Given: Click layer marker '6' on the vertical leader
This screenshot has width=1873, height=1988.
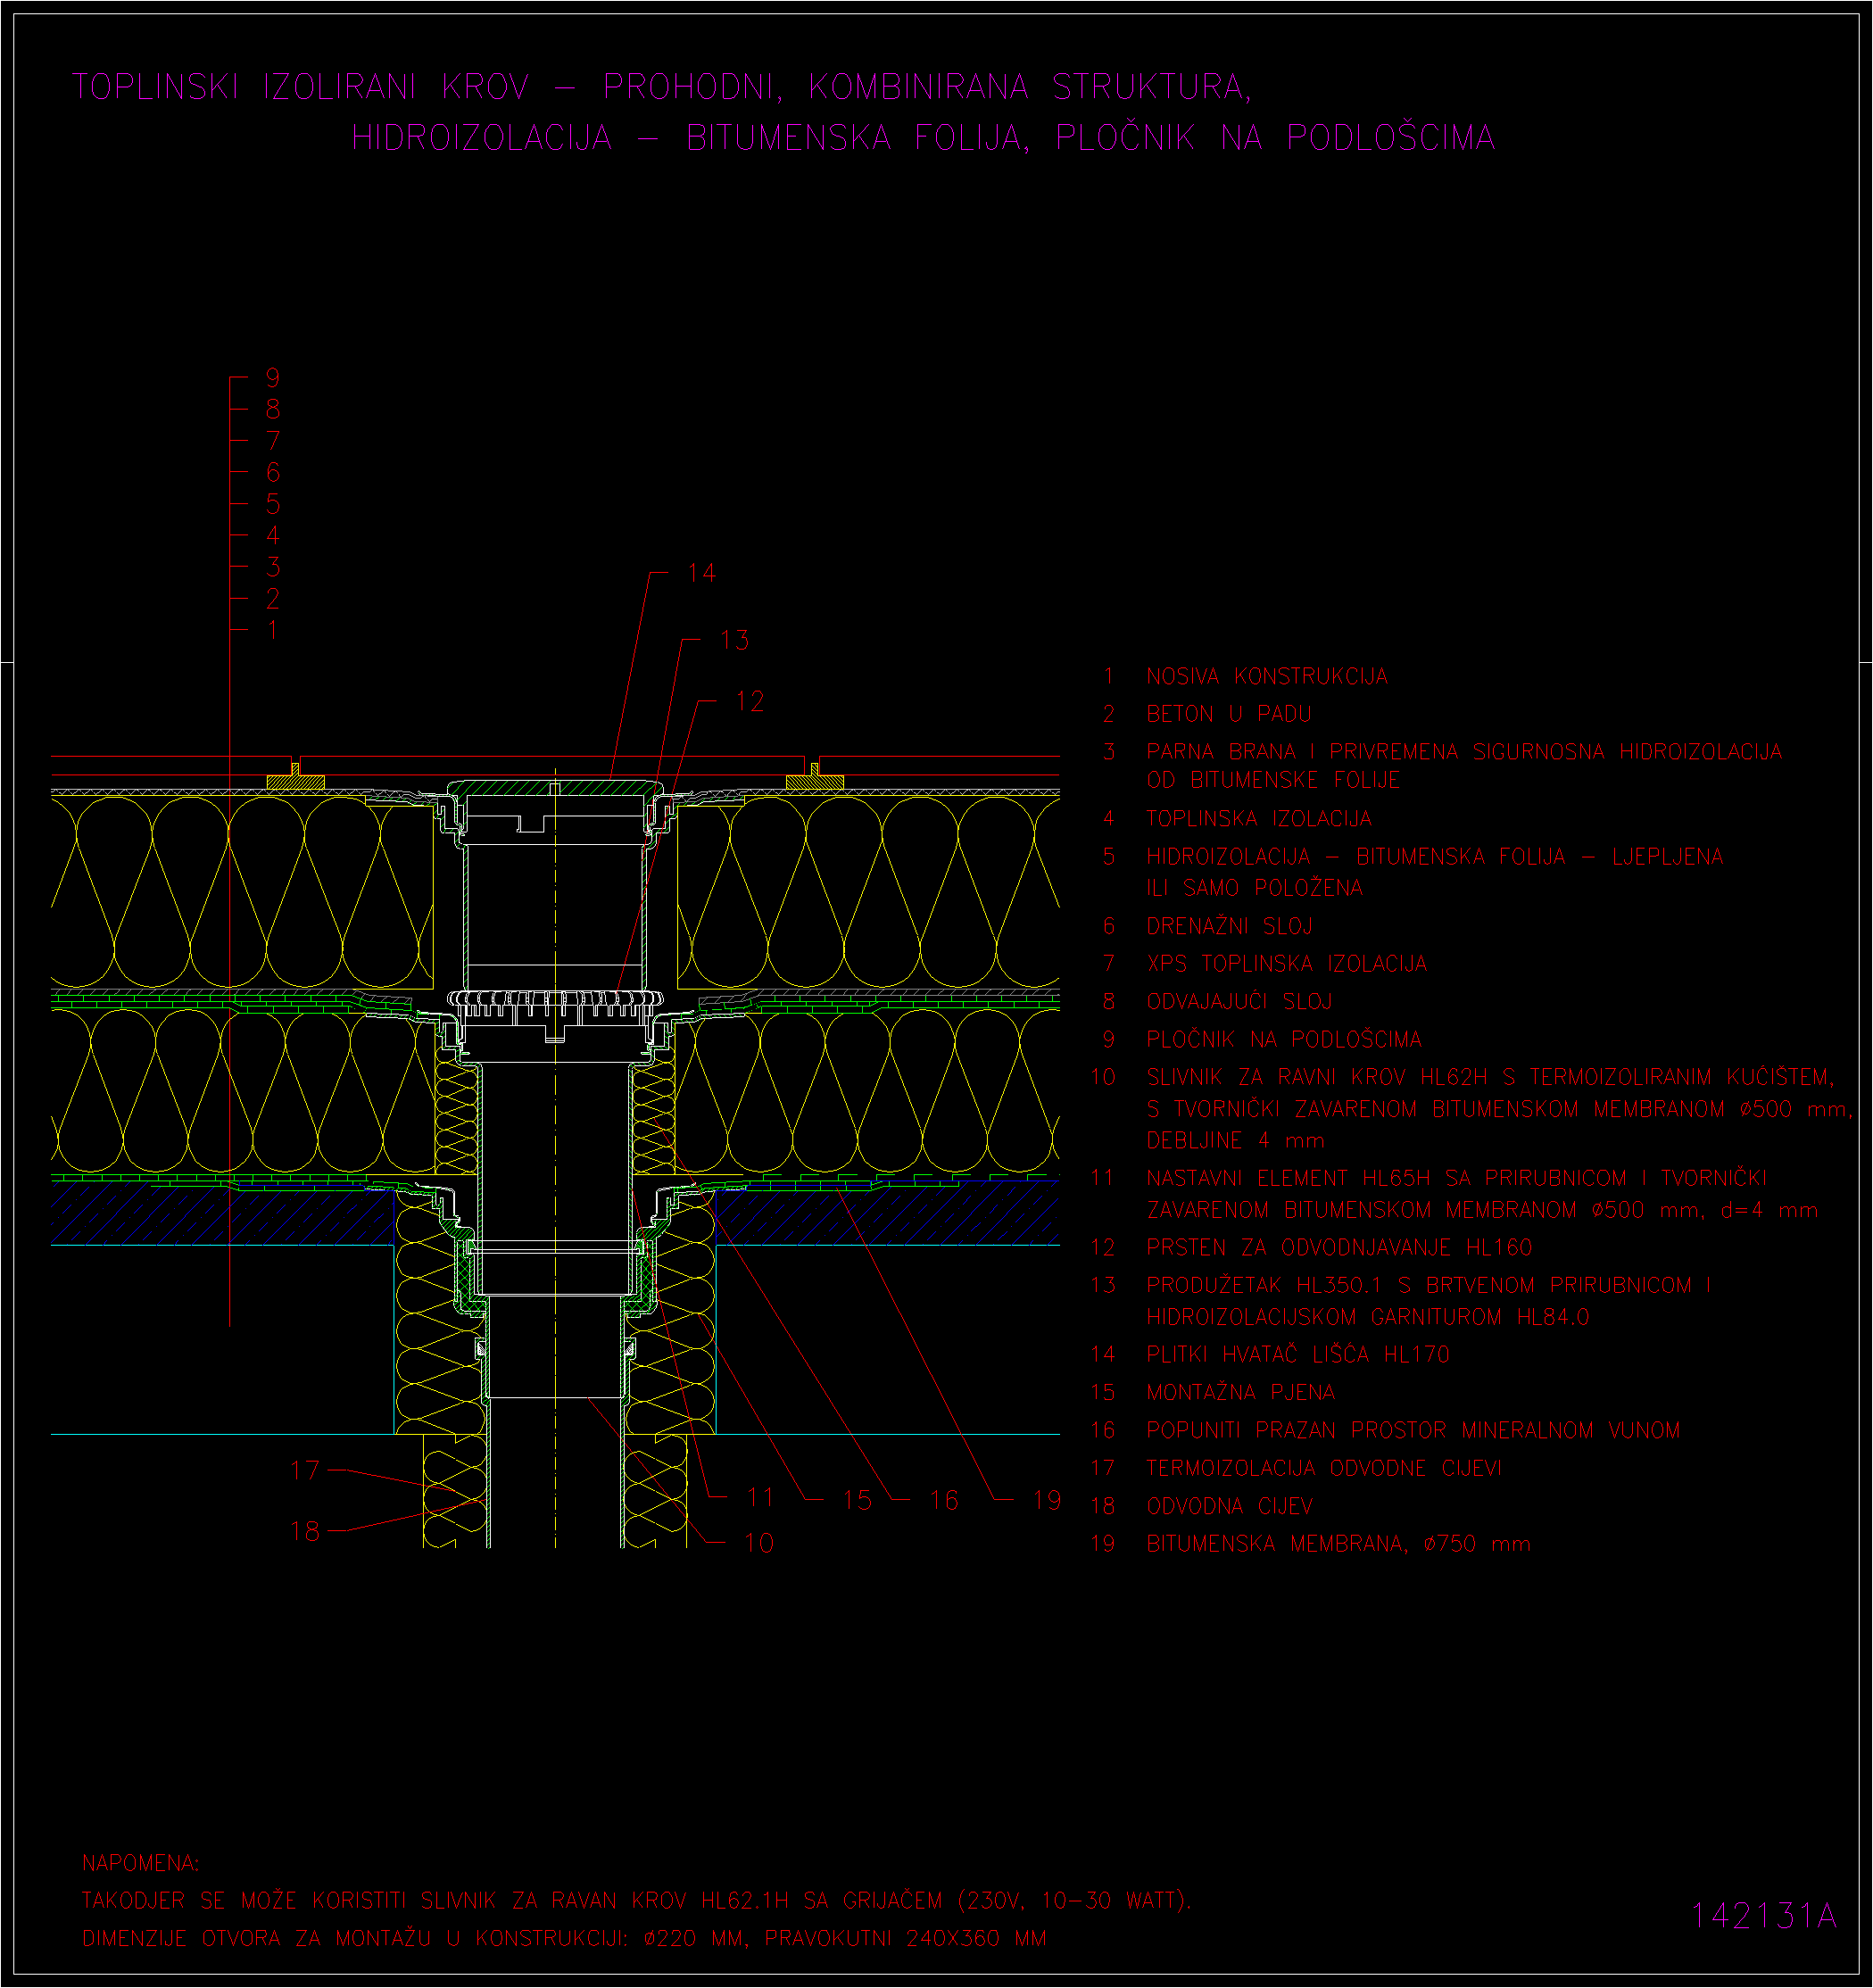Looking at the screenshot, I should (x=273, y=472).
